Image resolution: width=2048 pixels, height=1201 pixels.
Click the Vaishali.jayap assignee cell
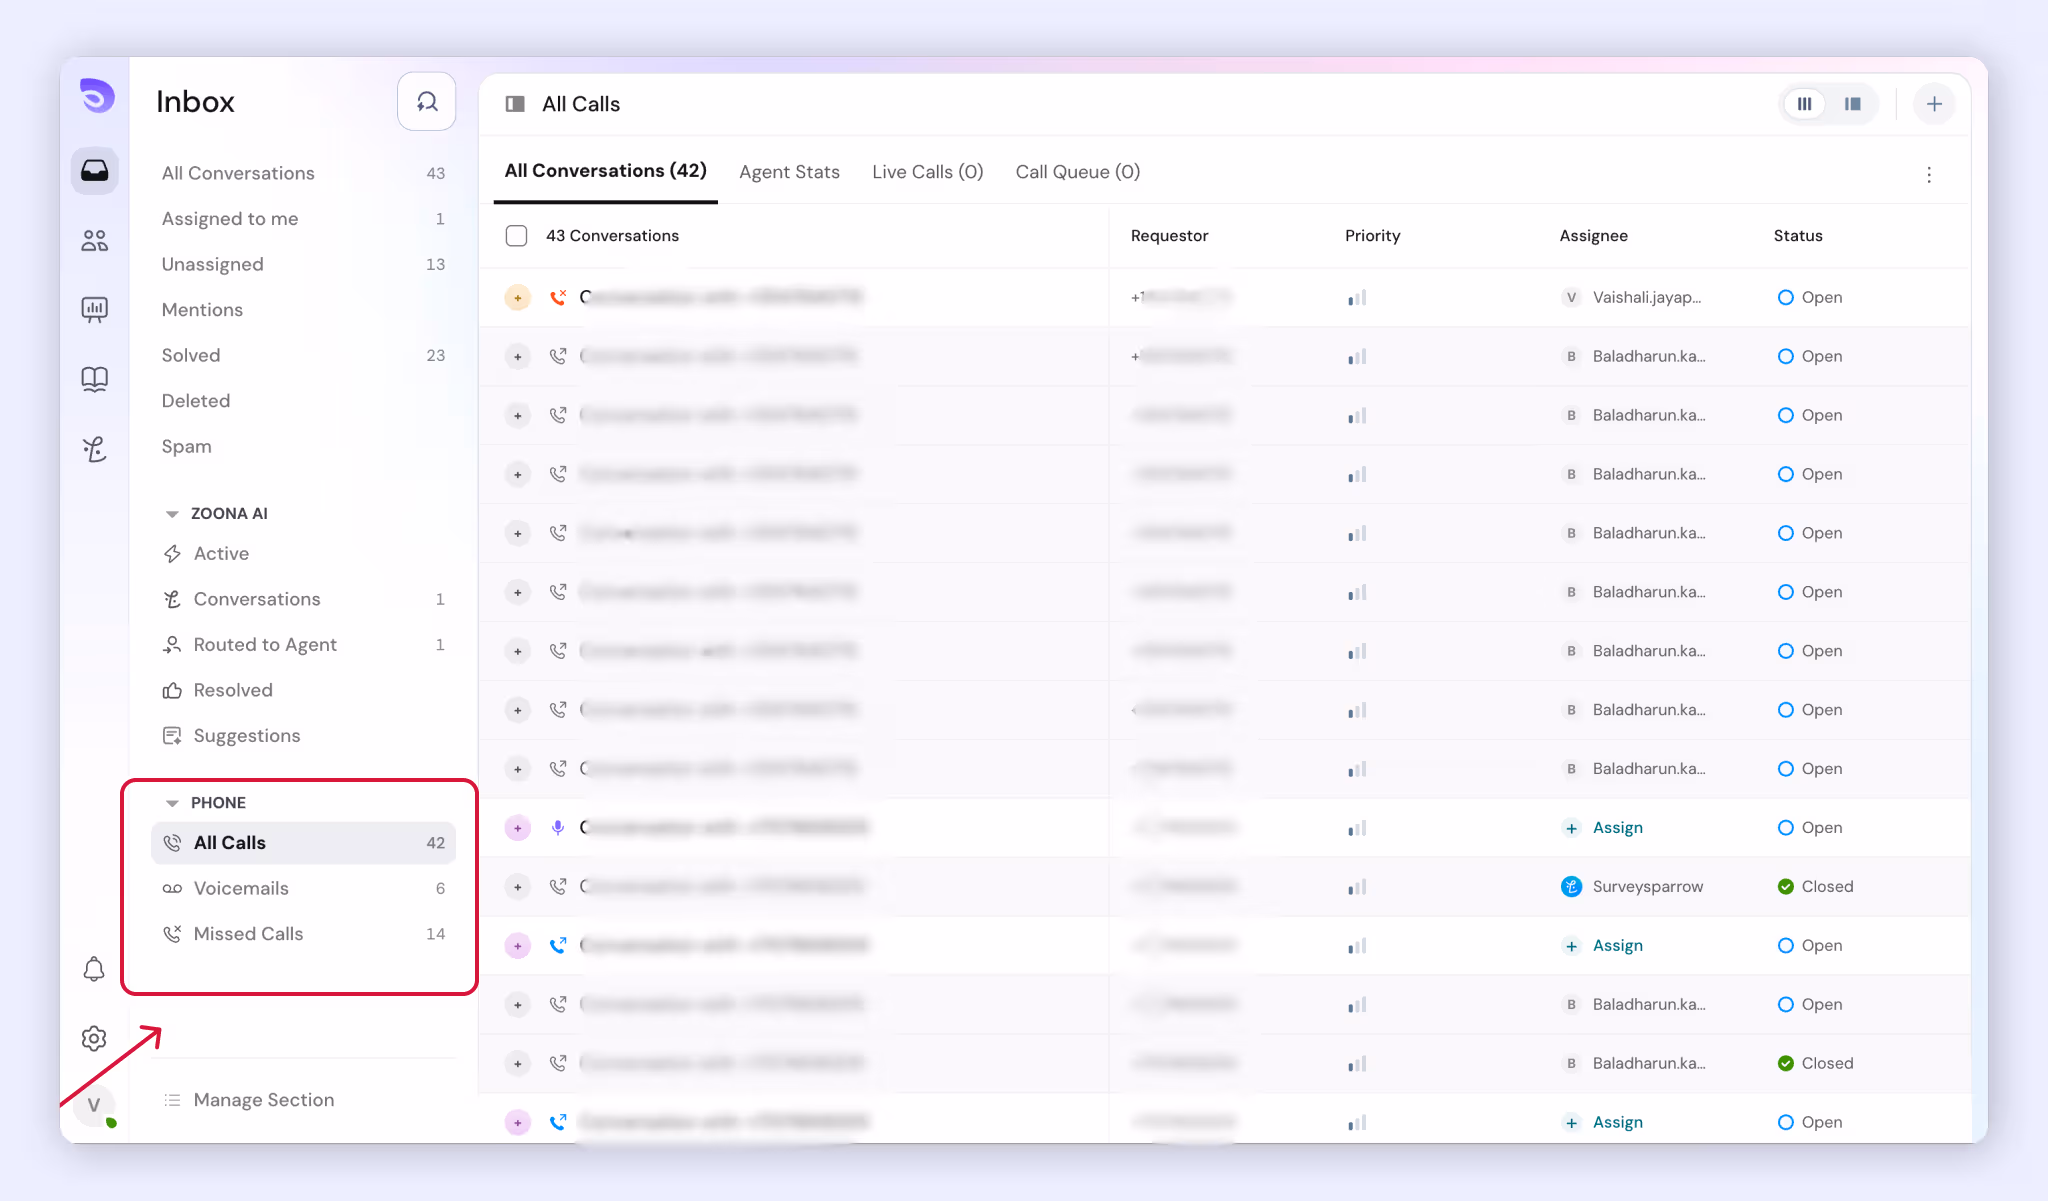(1632, 298)
